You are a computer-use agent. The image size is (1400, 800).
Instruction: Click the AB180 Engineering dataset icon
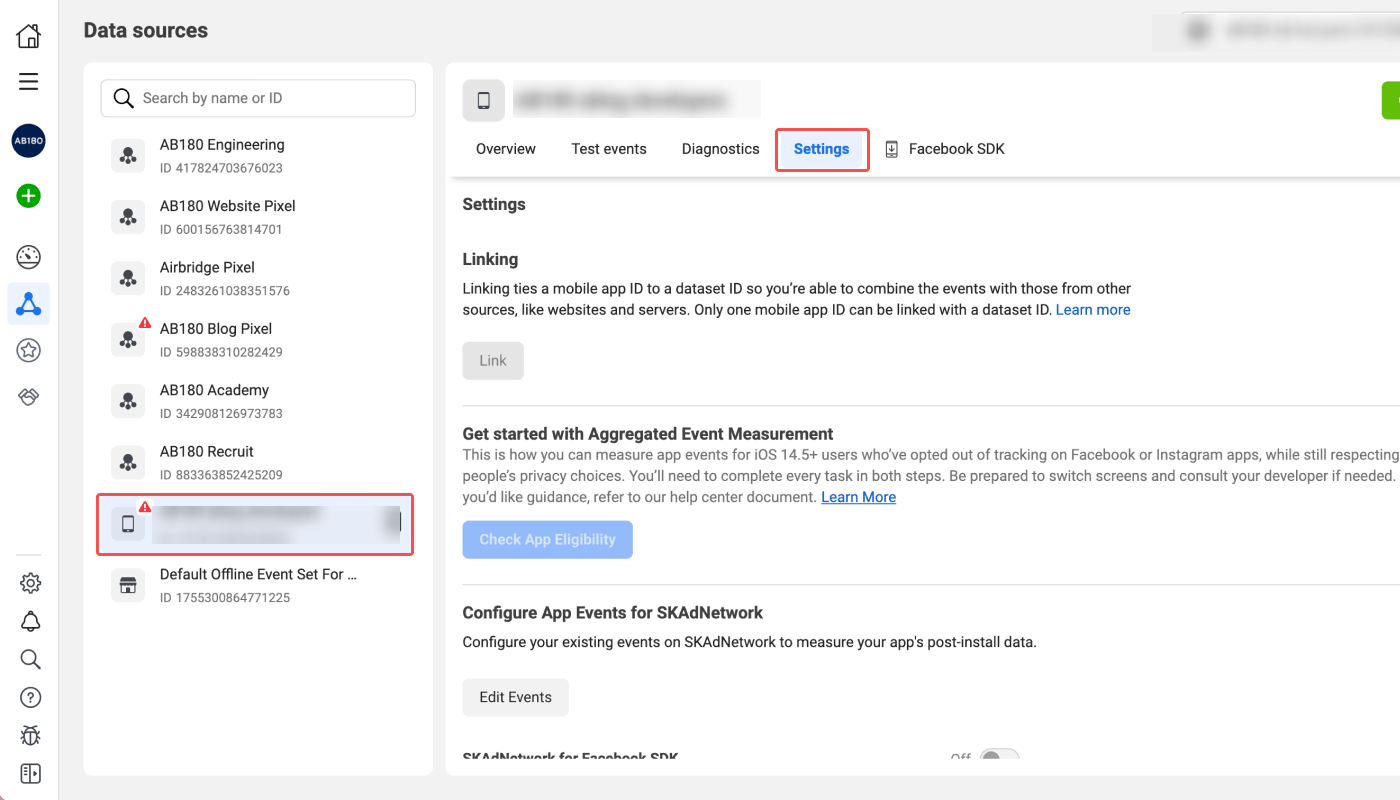tap(128, 156)
